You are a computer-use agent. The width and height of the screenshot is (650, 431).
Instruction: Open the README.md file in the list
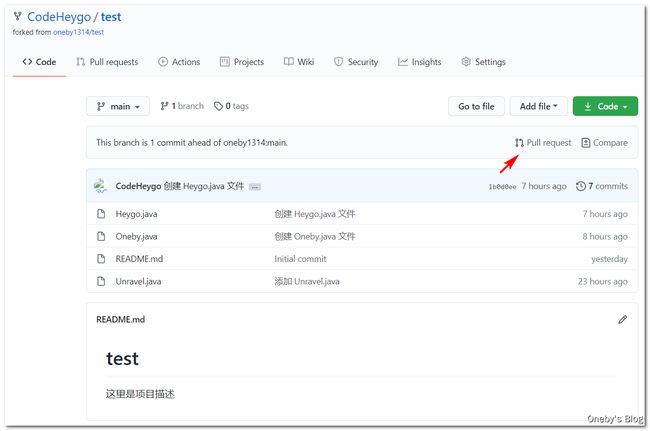(139, 259)
